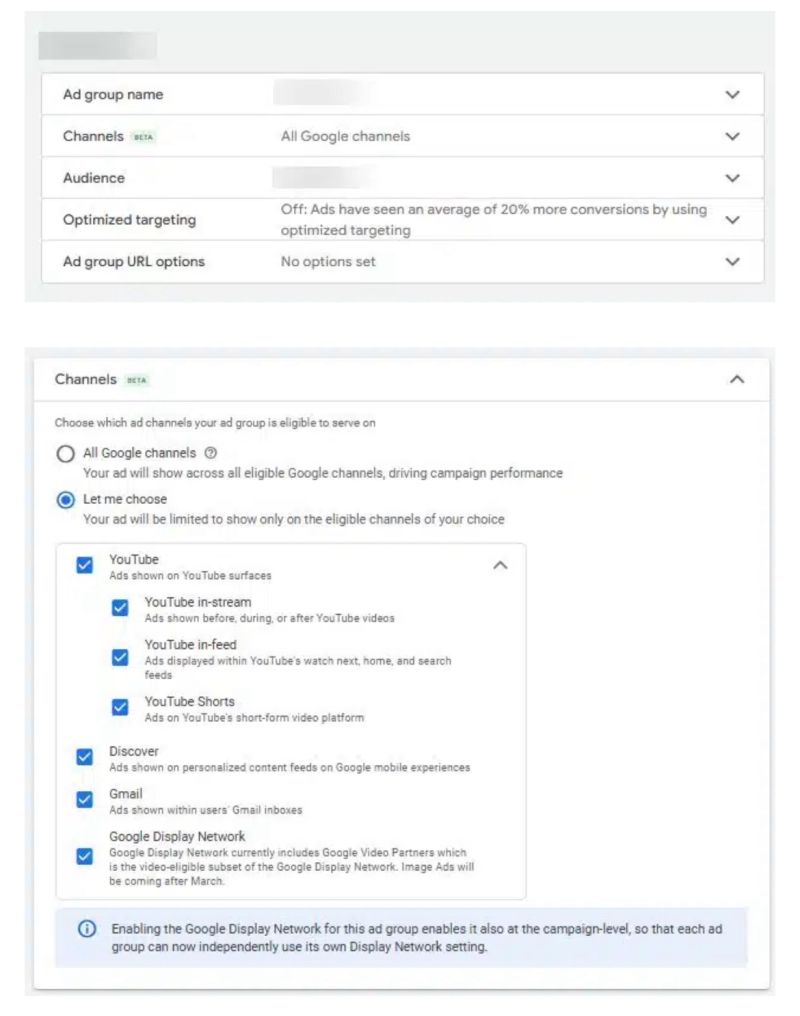
Task: Disable YouTube Shorts ads
Action: pyautogui.click(x=121, y=707)
